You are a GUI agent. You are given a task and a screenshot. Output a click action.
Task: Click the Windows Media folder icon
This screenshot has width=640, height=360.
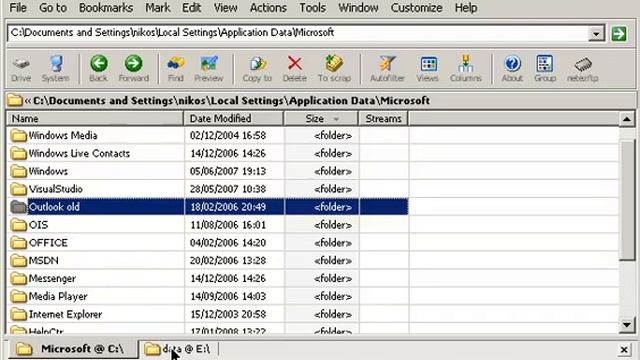click(18, 136)
